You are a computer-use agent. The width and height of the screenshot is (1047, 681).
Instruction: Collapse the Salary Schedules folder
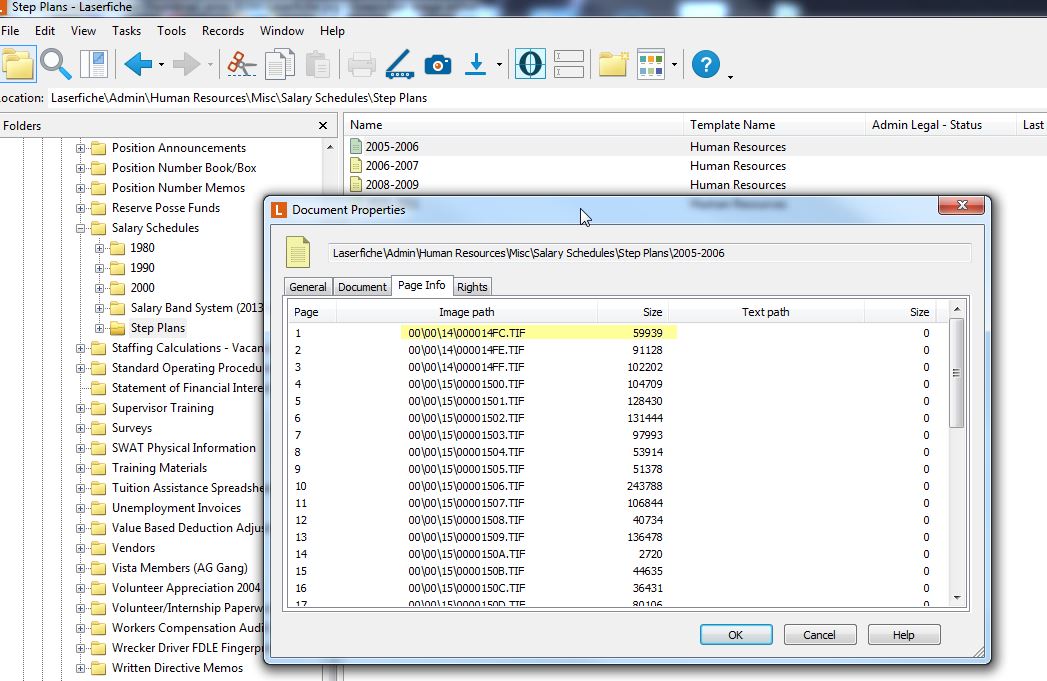pos(81,228)
